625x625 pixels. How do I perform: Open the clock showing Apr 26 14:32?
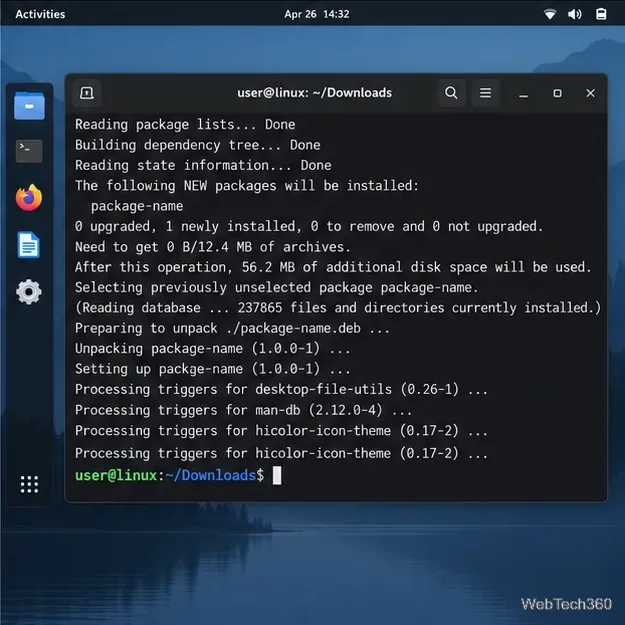pos(317,14)
